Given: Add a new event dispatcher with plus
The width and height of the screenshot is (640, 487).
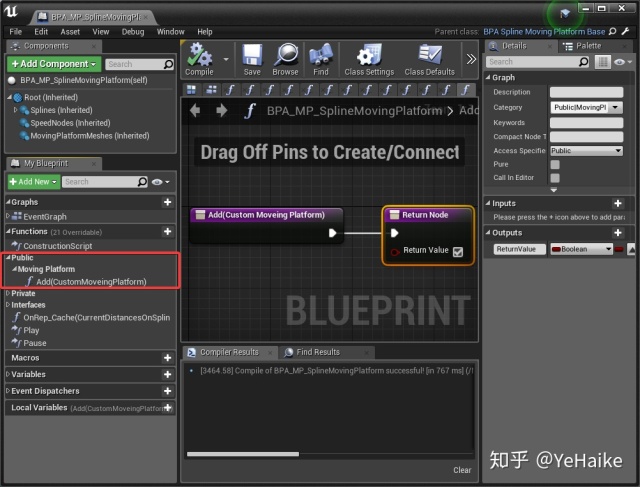Looking at the screenshot, I should [x=167, y=391].
